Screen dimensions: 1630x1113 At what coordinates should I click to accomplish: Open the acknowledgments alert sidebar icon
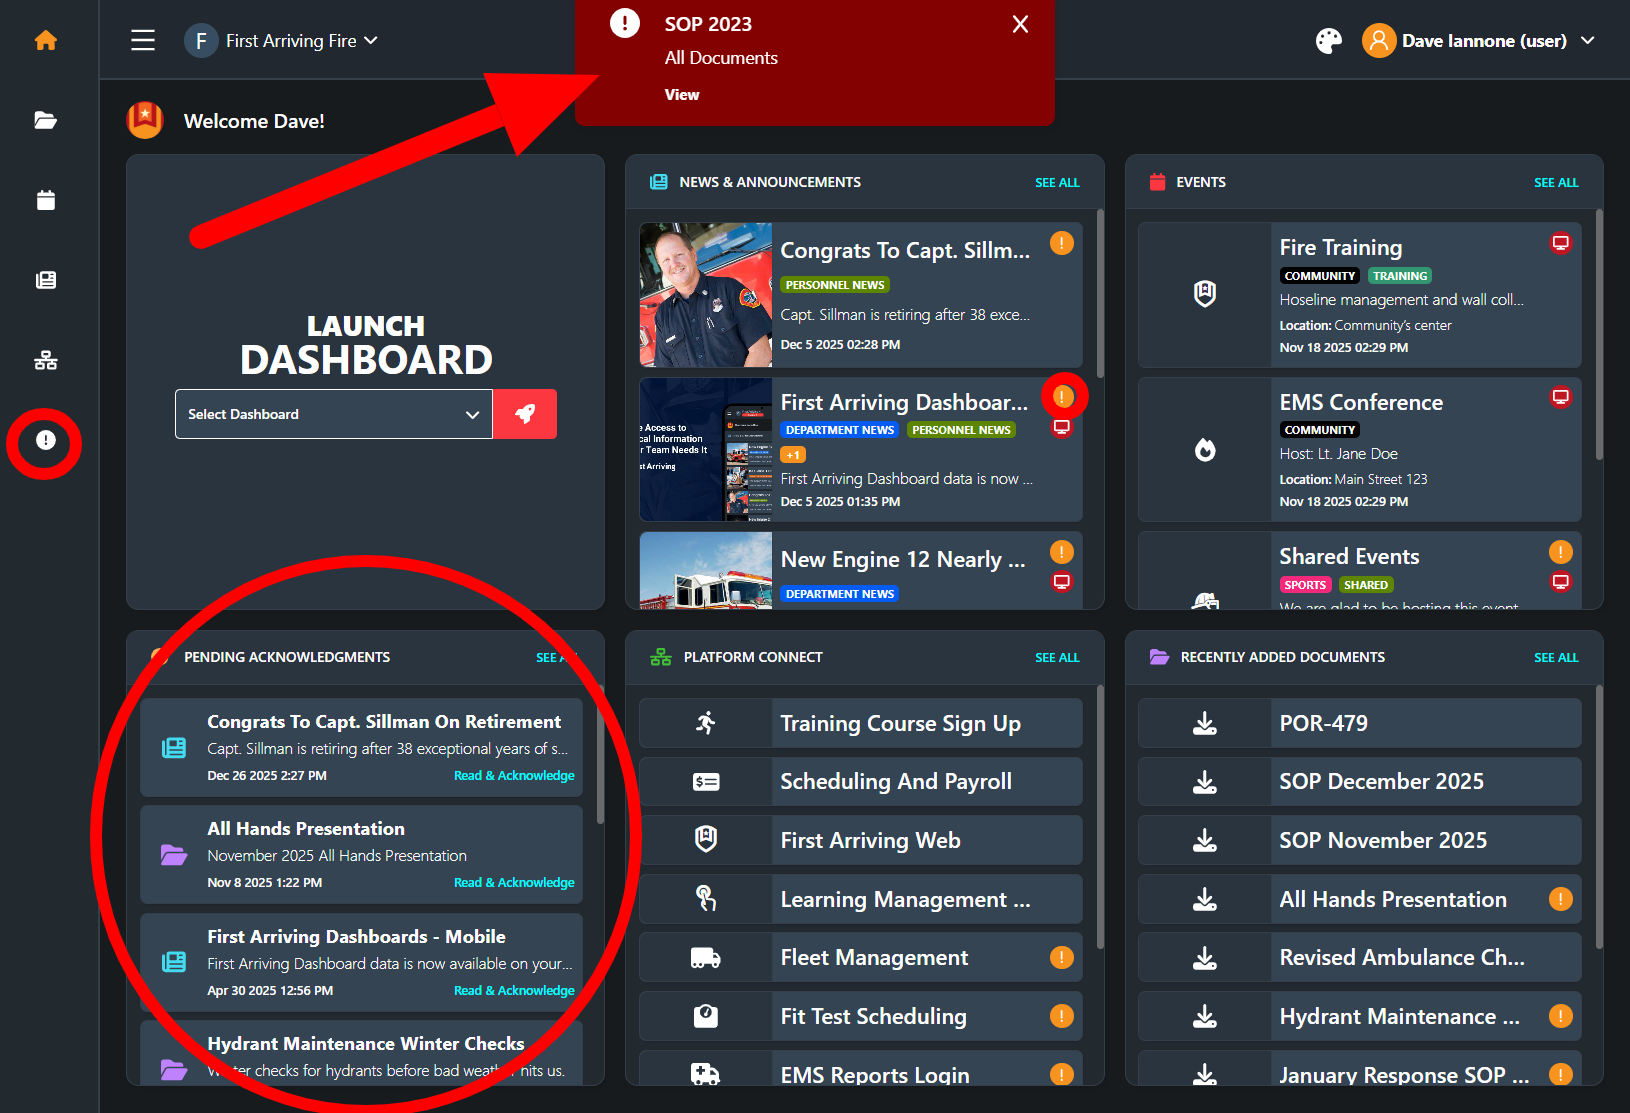coord(46,440)
